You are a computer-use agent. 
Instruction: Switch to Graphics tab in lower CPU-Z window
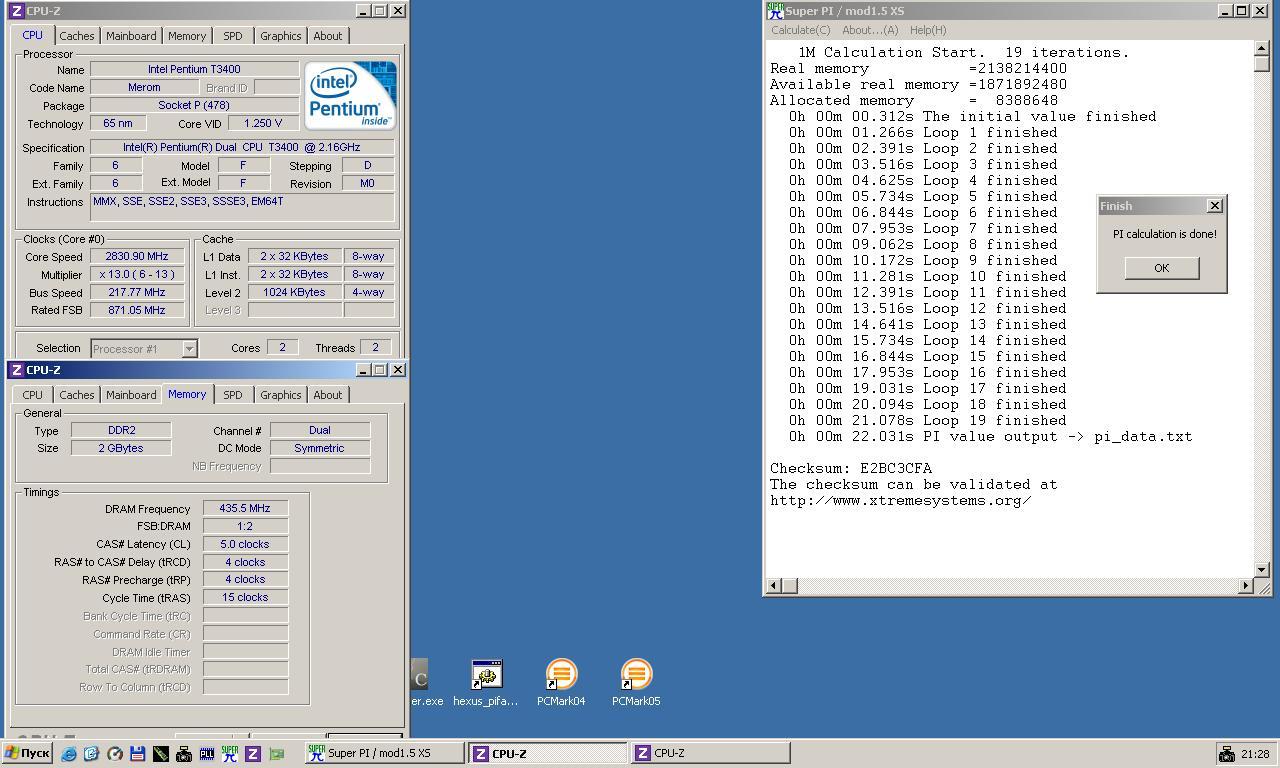point(280,395)
